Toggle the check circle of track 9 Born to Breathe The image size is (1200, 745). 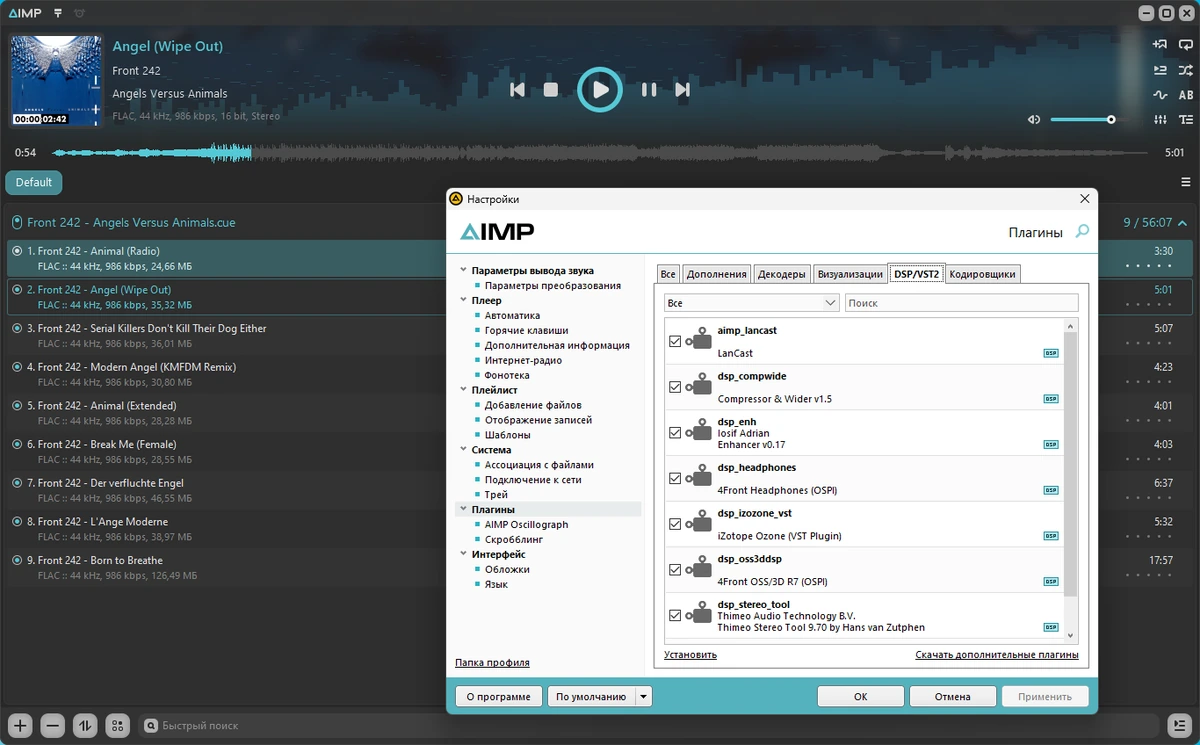click(x=17, y=560)
